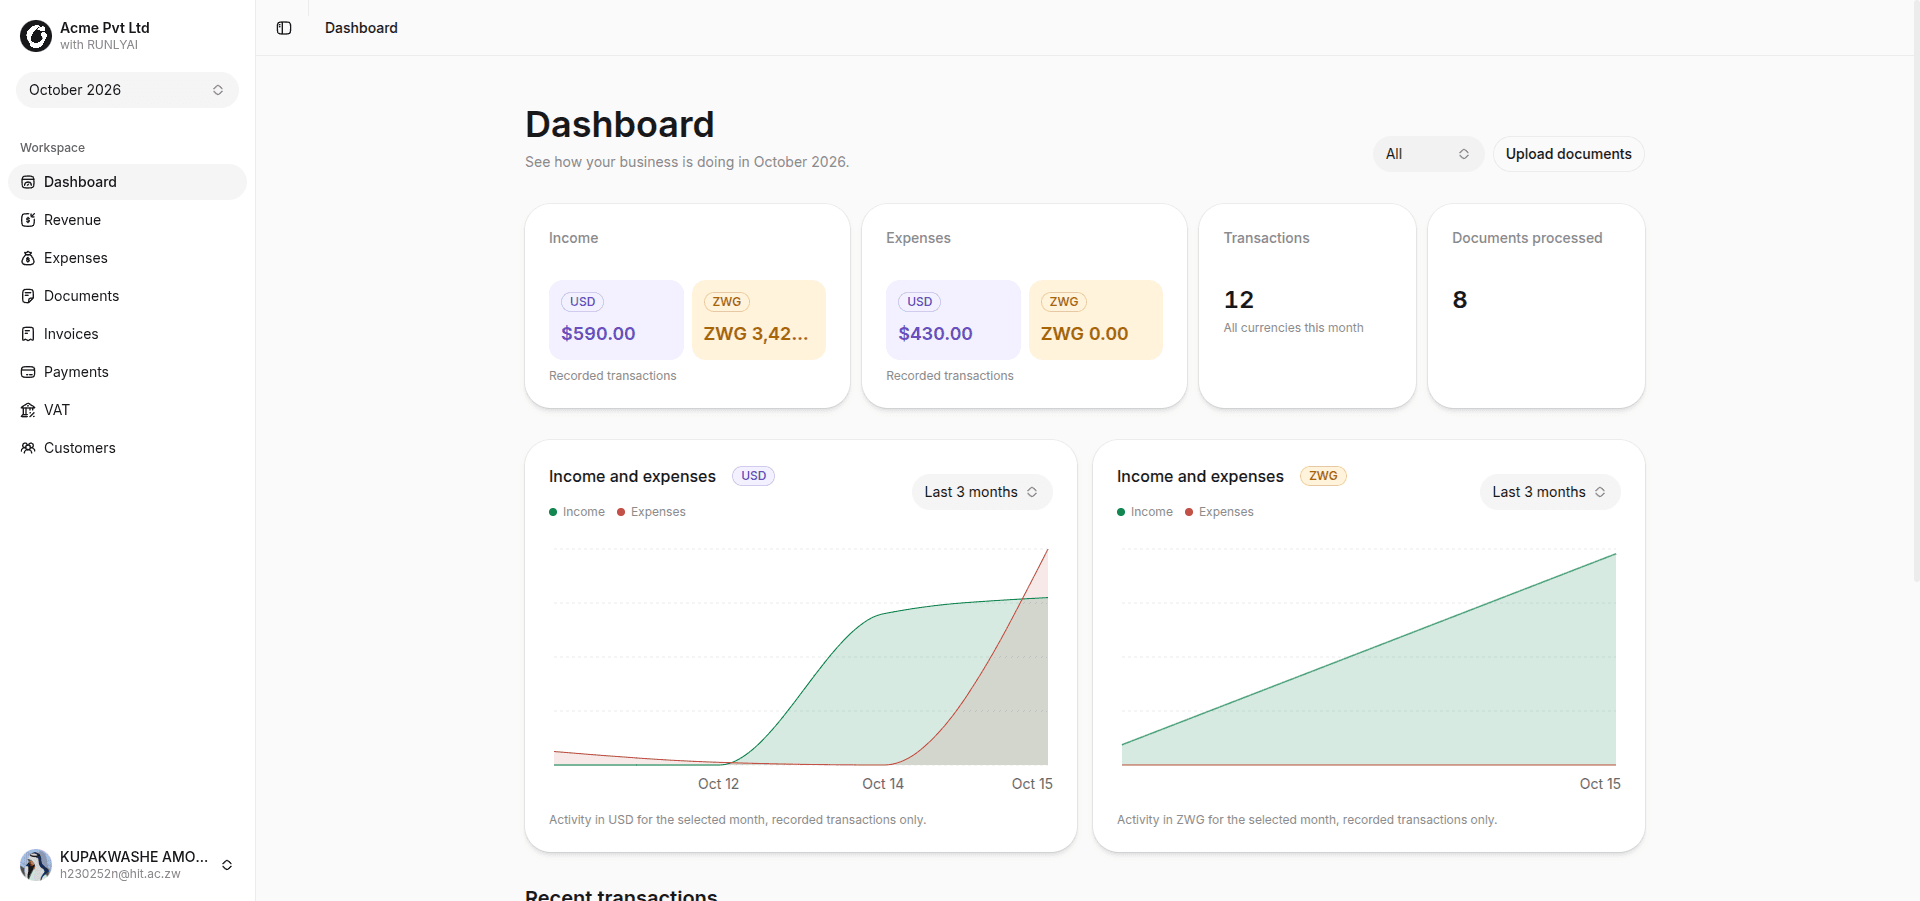Toggle the sidebar panel icon
The height and width of the screenshot is (901, 1920).
(x=284, y=28)
